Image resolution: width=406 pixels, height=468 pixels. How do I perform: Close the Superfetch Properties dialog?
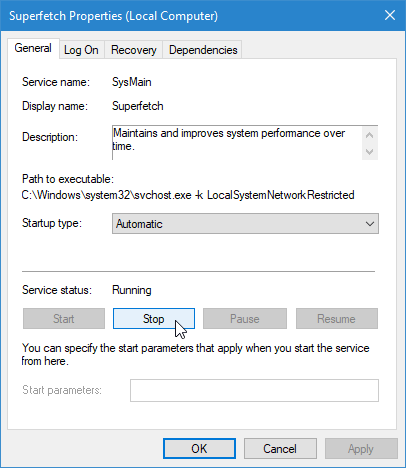coord(390,15)
